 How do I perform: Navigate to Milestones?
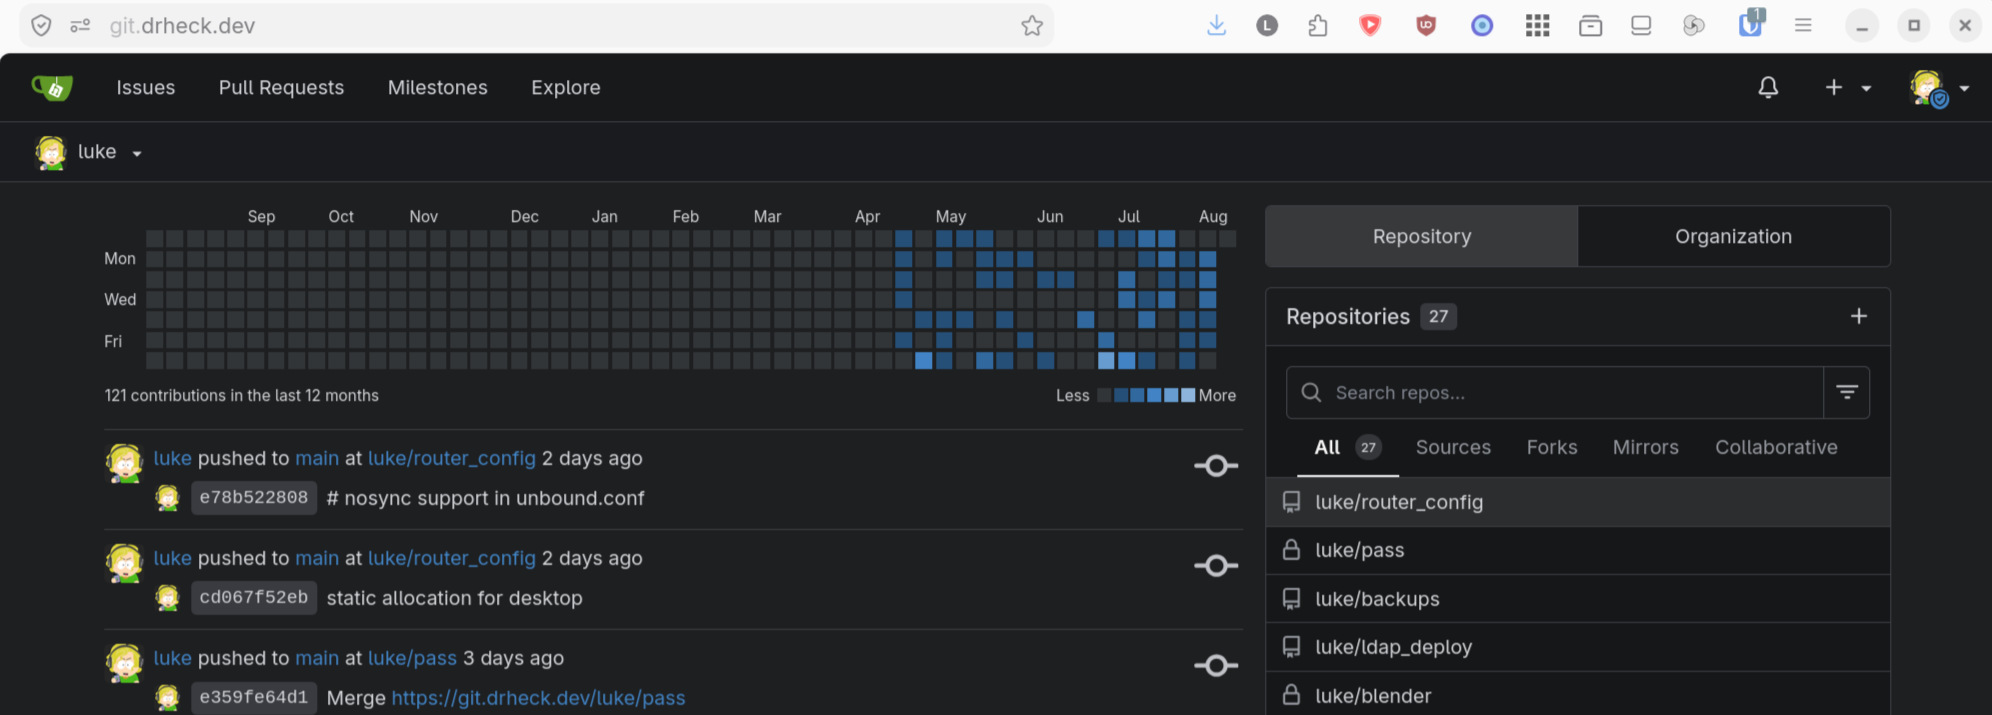[x=438, y=88]
